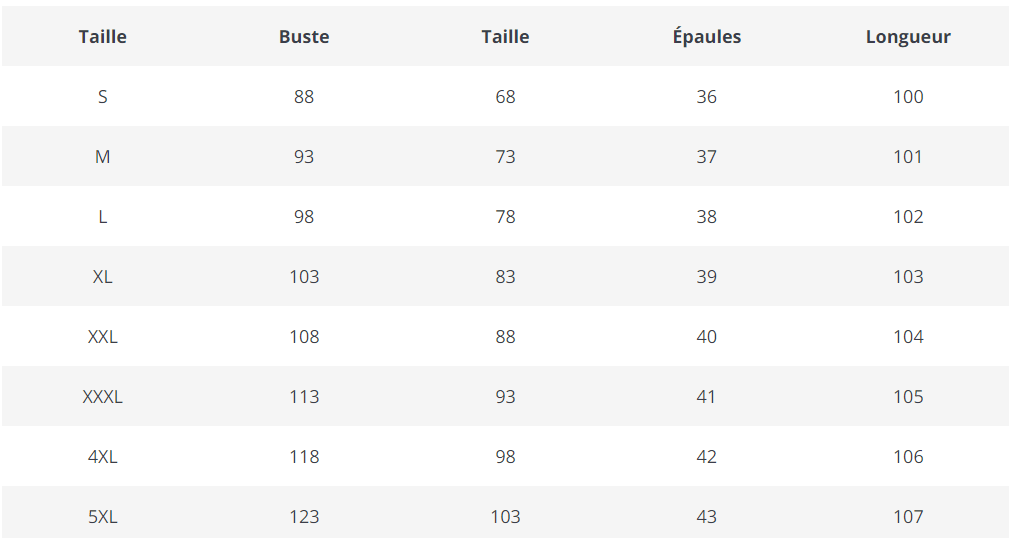Click Longueur value 100 in S row
The height and width of the screenshot is (538, 1035).
pyautogui.click(x=908, y=97)
